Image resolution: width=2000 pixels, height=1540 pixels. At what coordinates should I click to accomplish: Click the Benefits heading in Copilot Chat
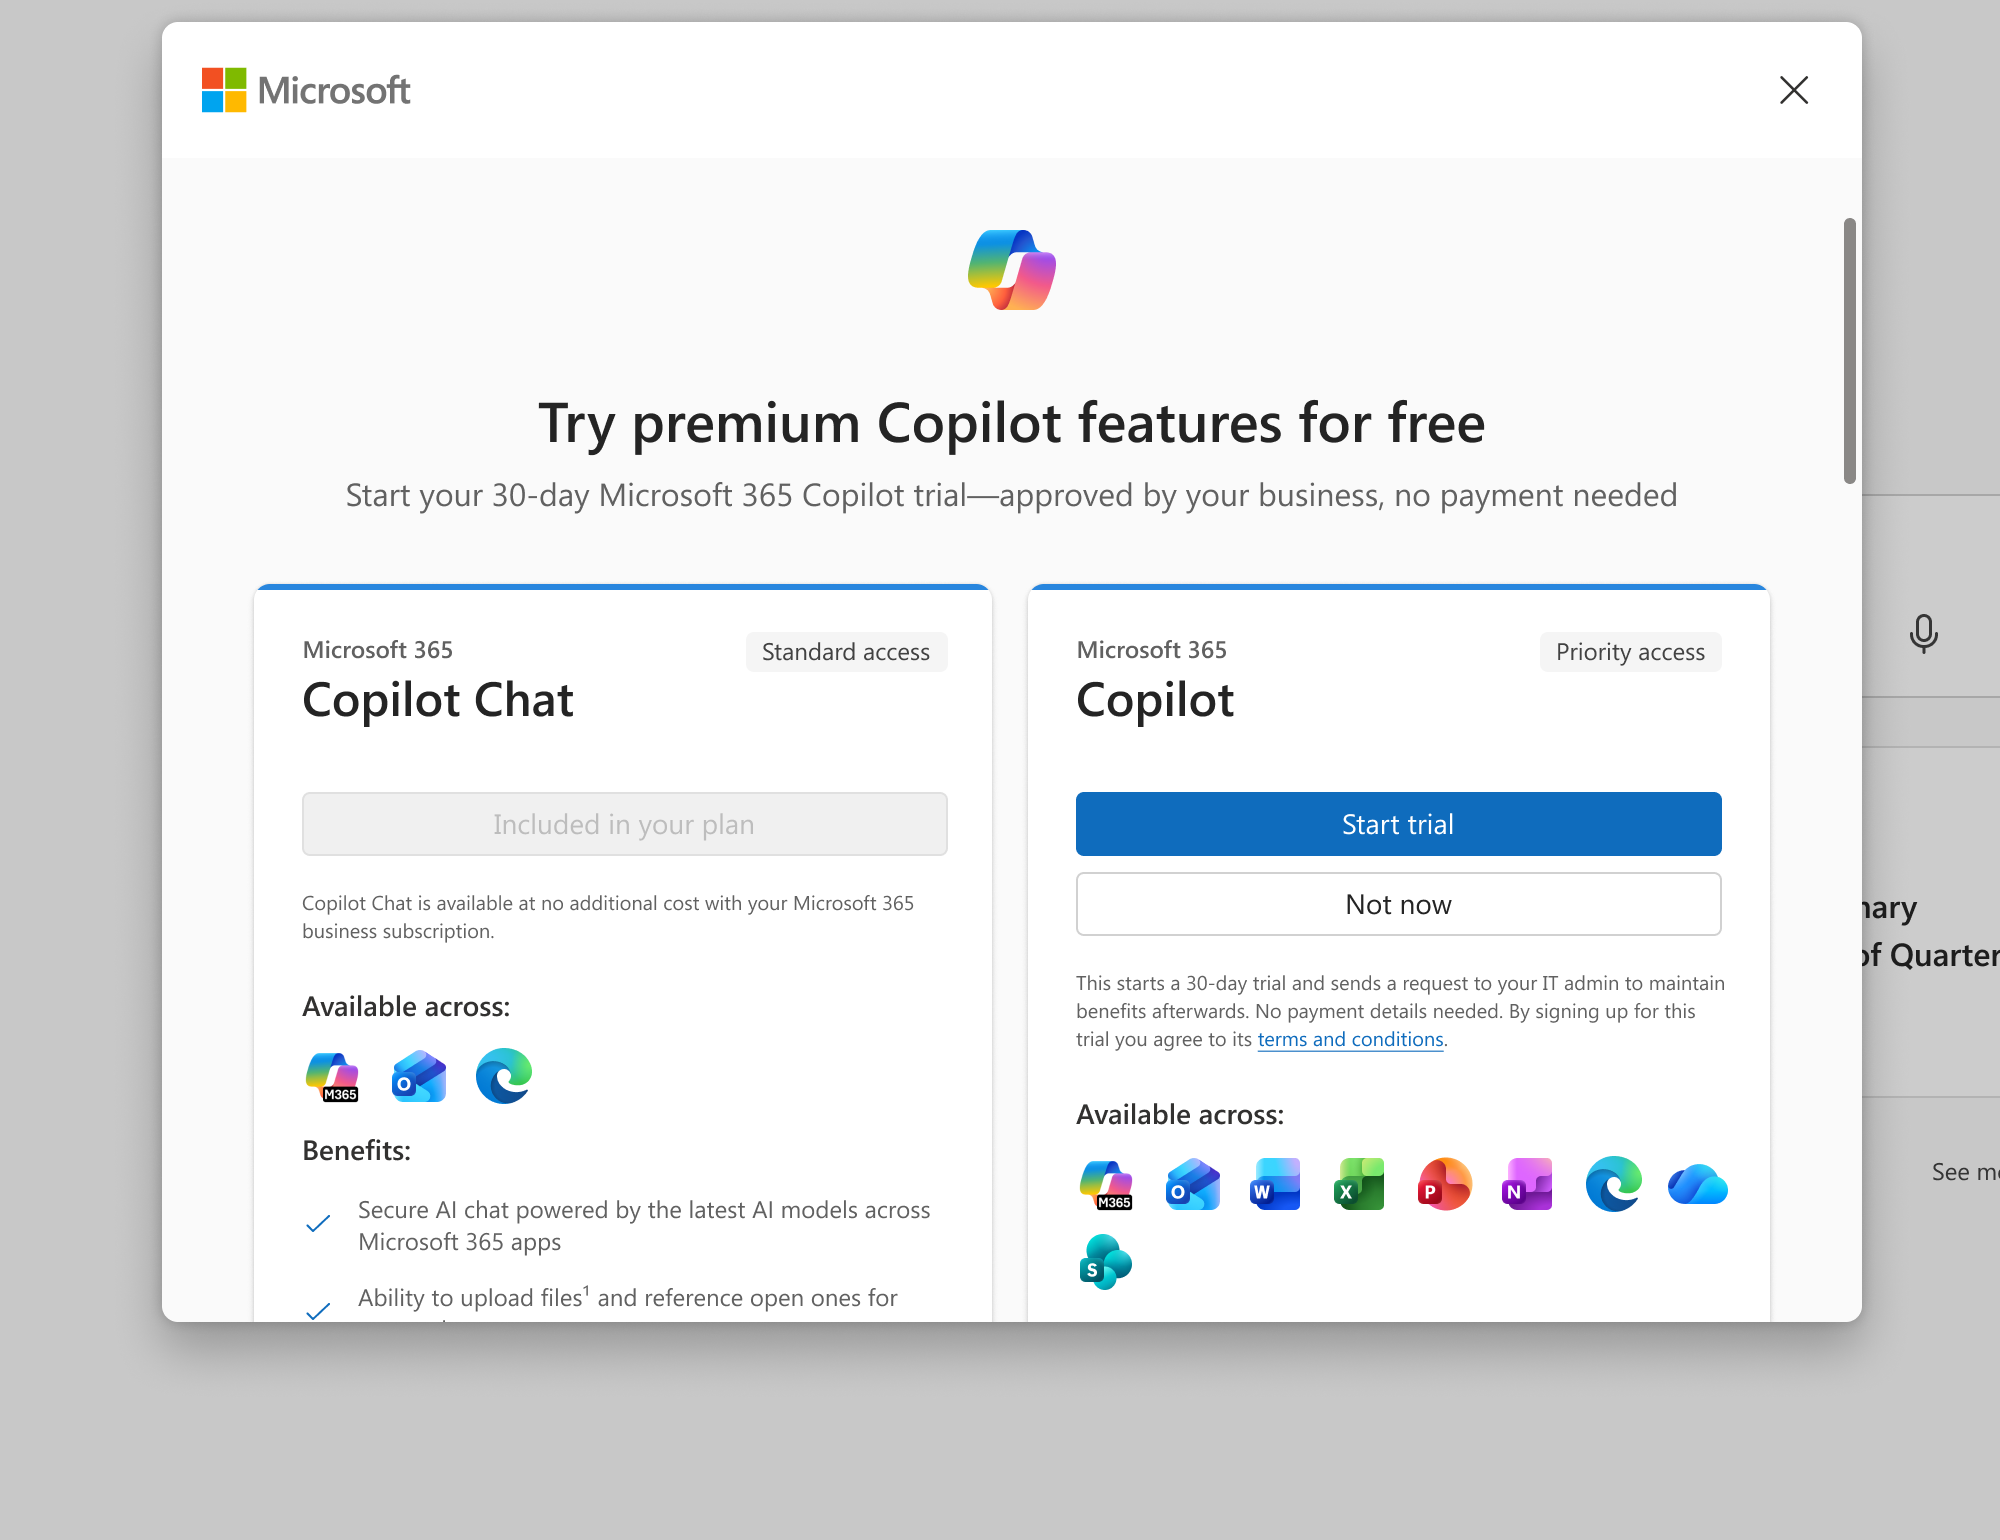356,1150
